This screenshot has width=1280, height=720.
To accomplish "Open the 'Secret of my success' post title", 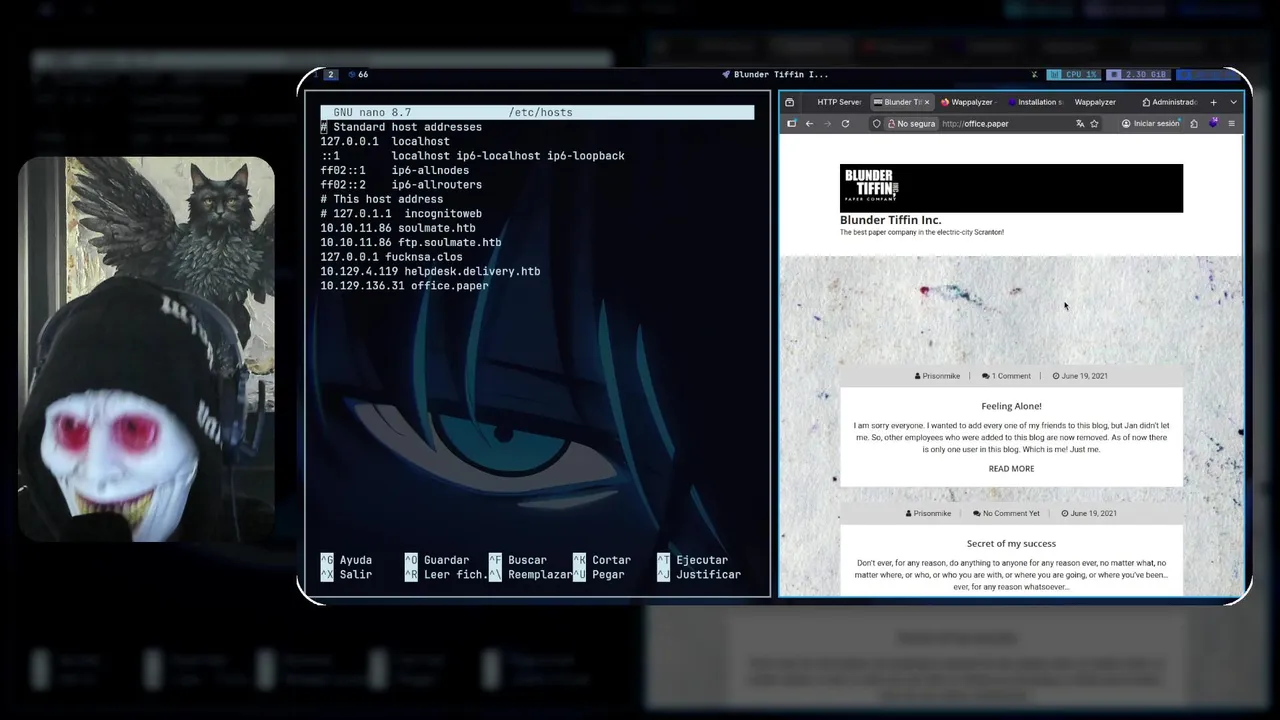I will pyautogui.click(x=1011, y=543).
